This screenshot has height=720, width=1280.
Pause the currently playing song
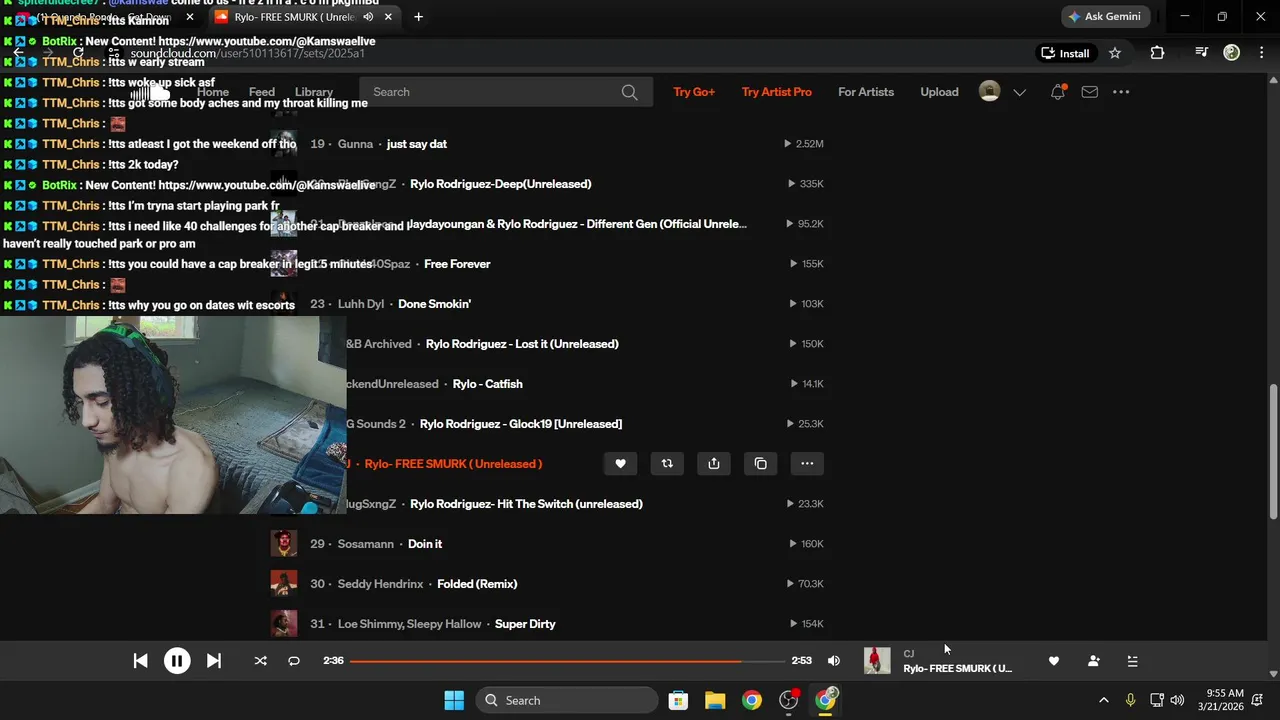tap(177, 661)
